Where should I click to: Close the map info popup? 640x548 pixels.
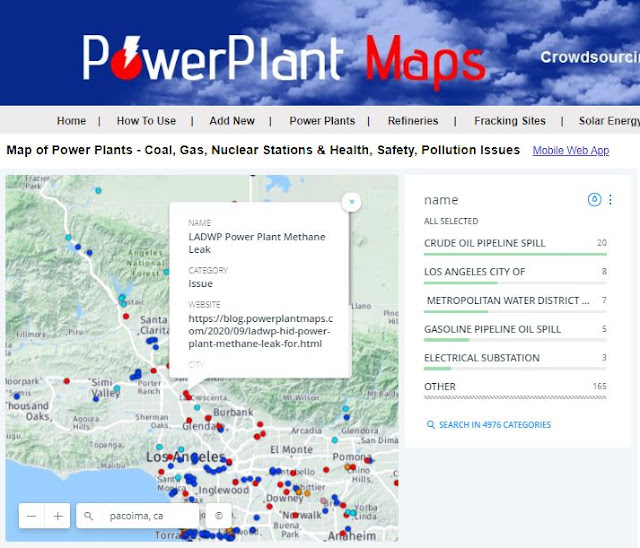pyautogui.click(x=351, y=202)
